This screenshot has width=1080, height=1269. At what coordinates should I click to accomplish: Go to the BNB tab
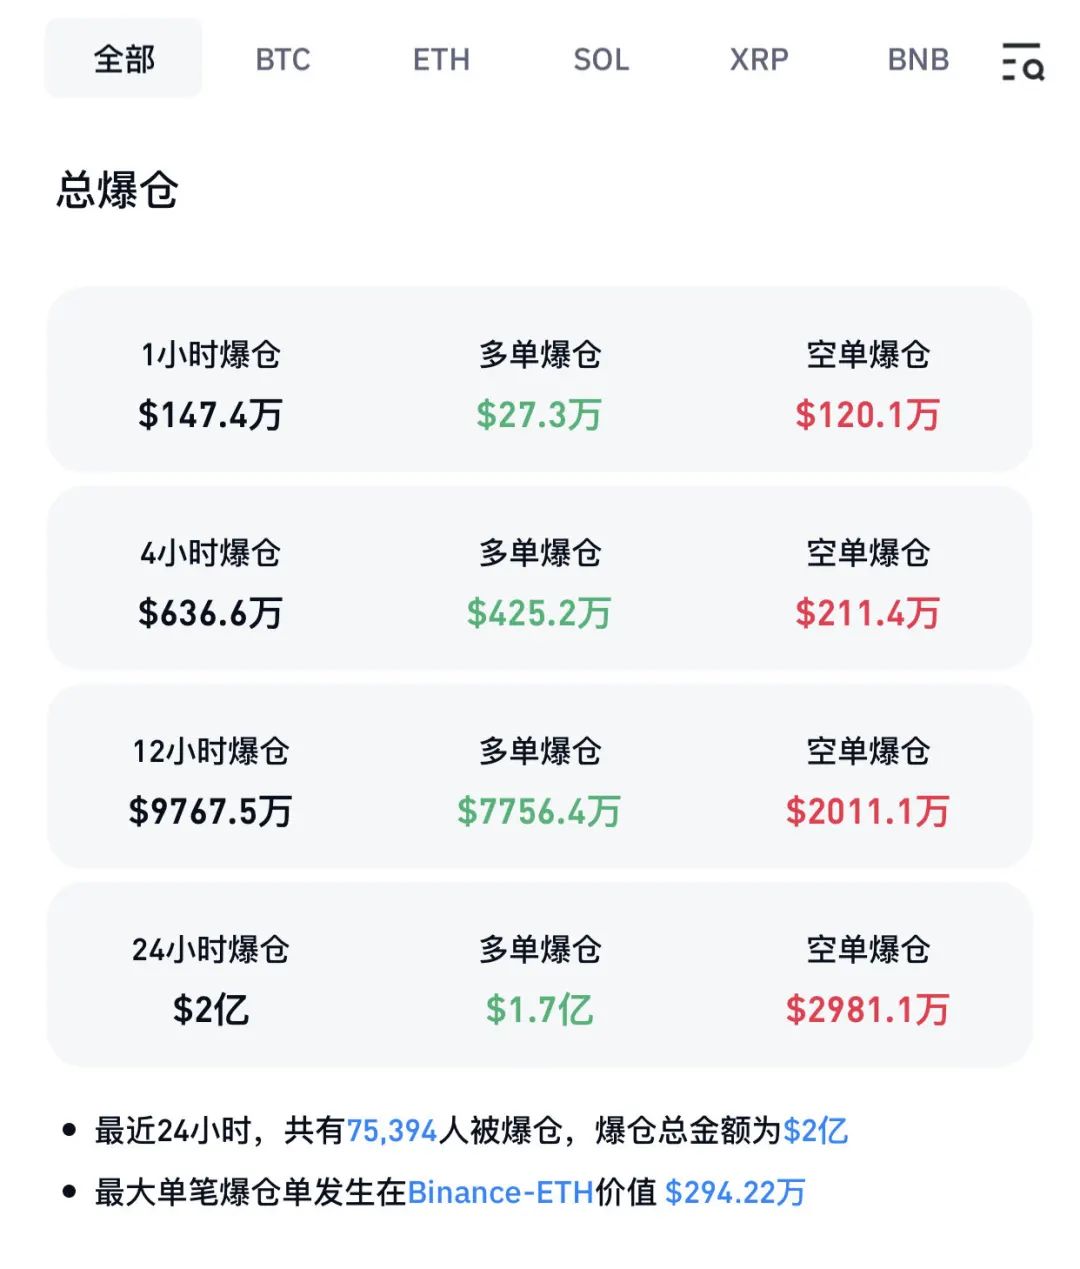(918, 60)
